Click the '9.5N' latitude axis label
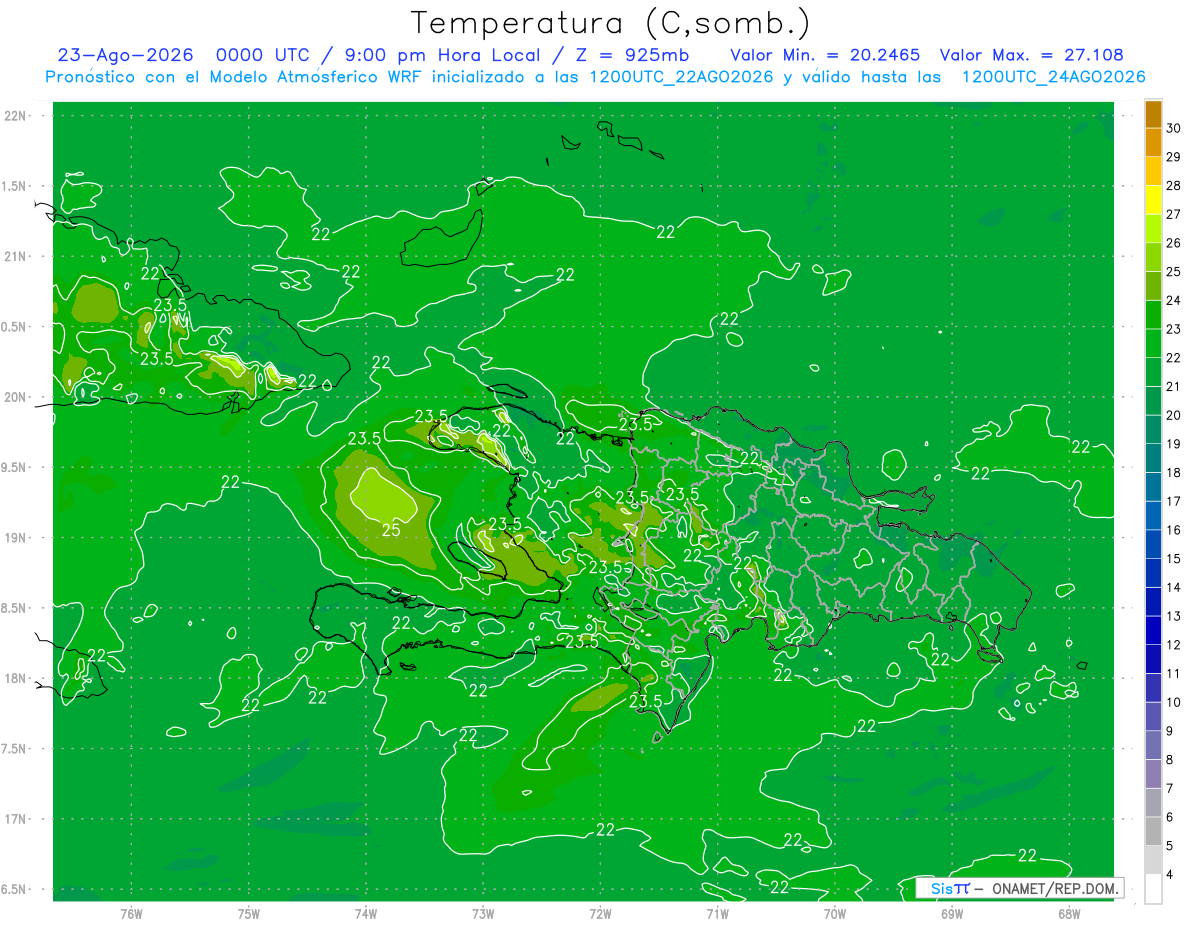 [15, 467]
